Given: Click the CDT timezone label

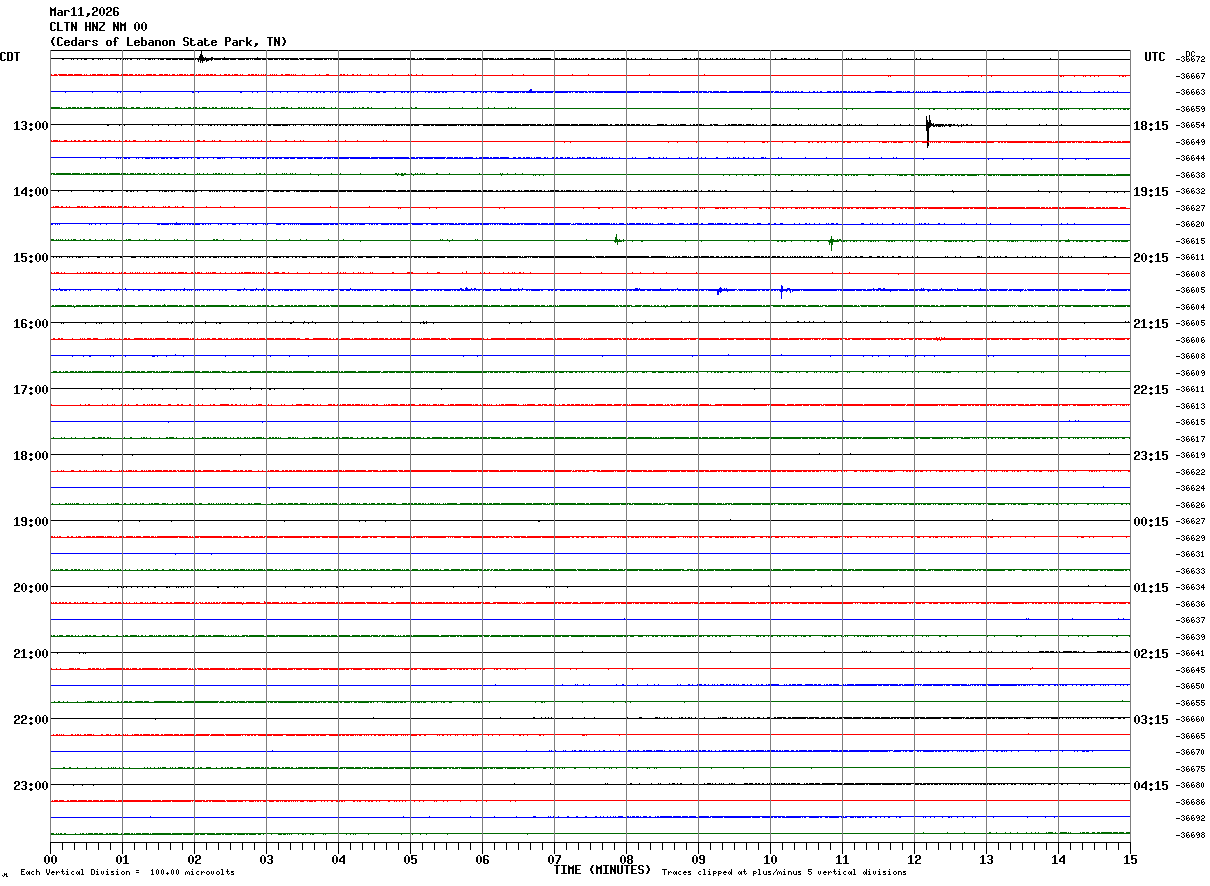Looking at the screenshot, I should 10,57.
